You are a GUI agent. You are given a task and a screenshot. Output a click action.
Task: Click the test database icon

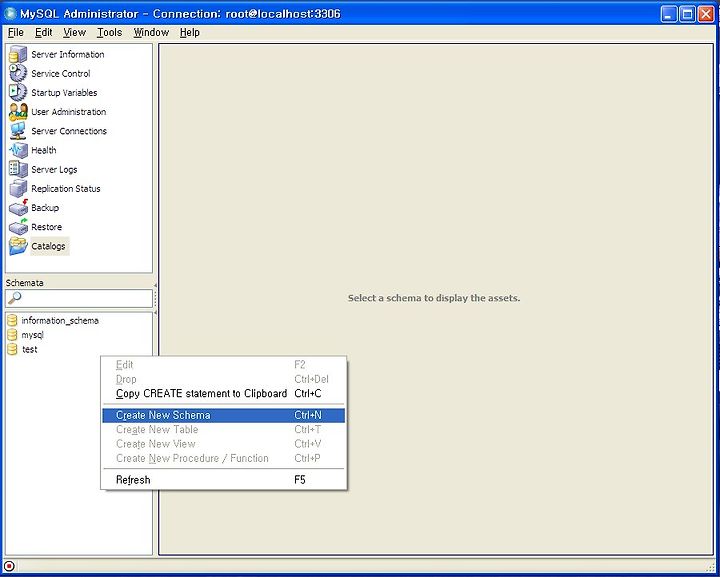coord(12,349)
